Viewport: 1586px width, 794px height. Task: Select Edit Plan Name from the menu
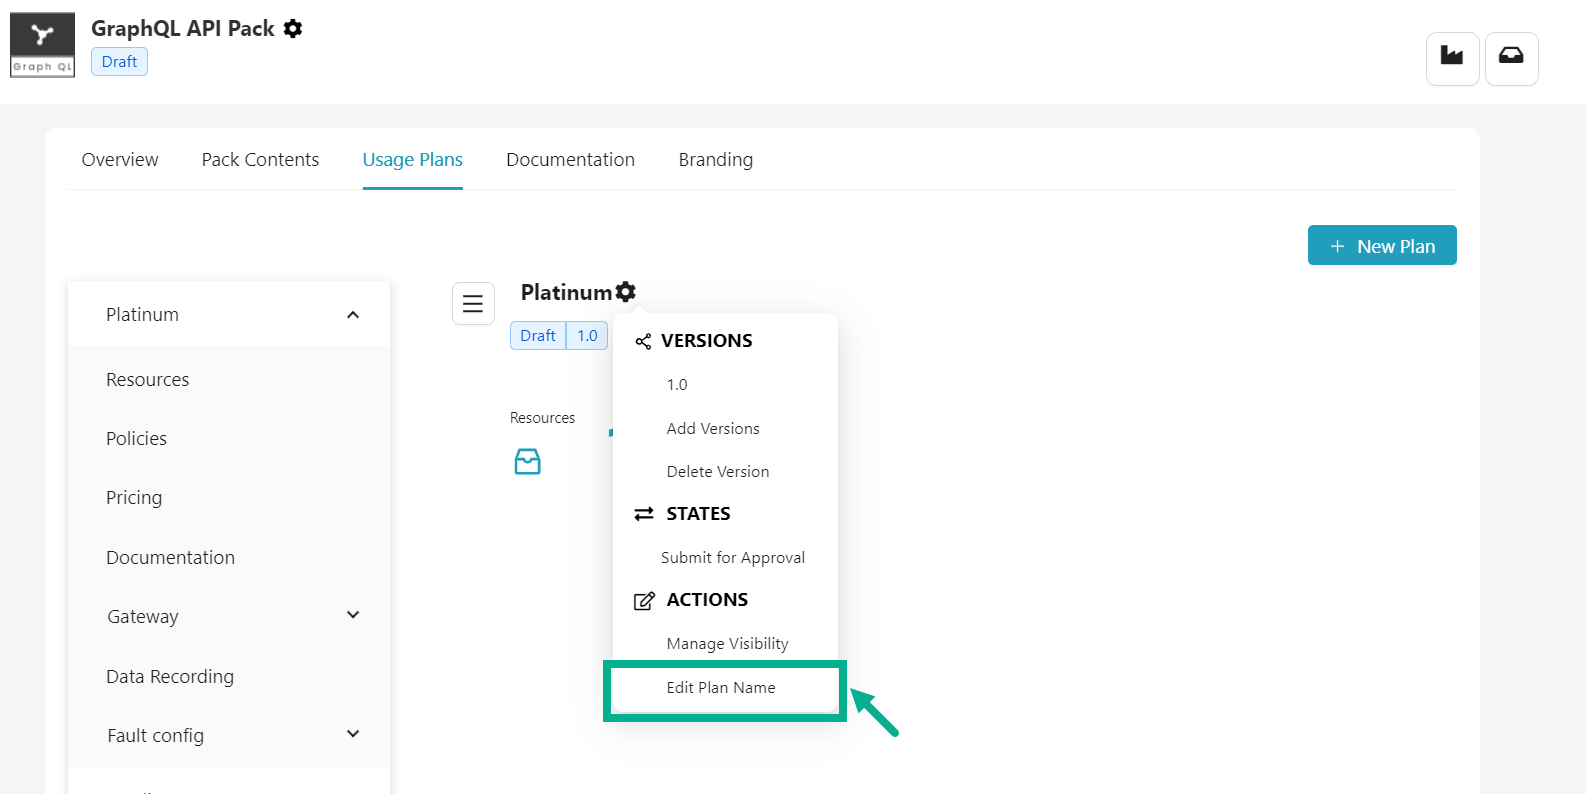721,688
